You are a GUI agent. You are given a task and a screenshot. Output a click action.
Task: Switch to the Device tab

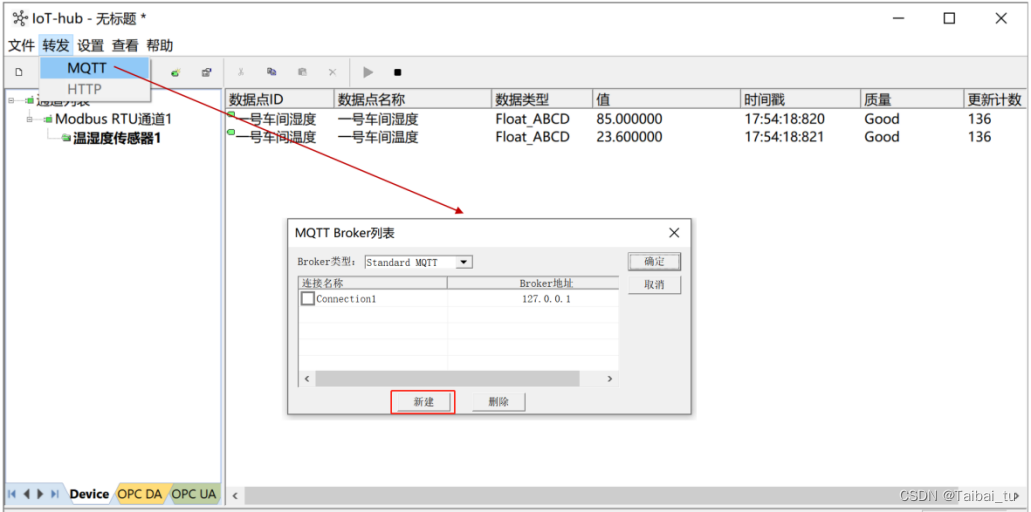89,494
